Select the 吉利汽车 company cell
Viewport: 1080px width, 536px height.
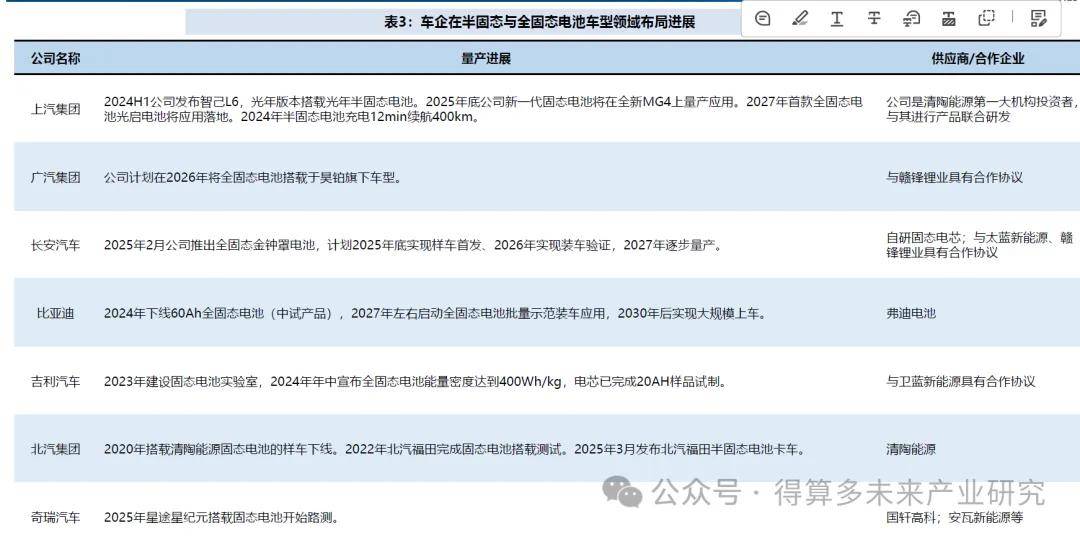tap(56, 381)
